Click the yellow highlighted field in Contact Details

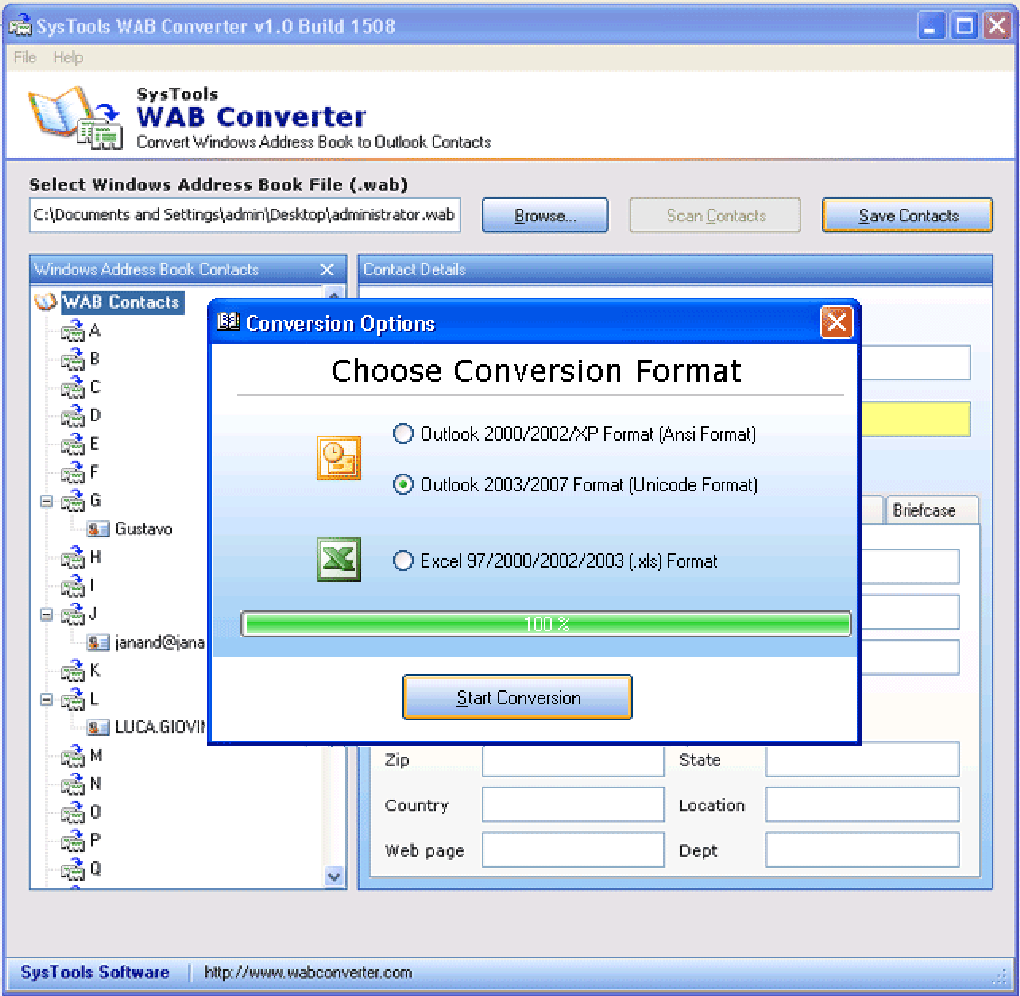click(916, 419)
